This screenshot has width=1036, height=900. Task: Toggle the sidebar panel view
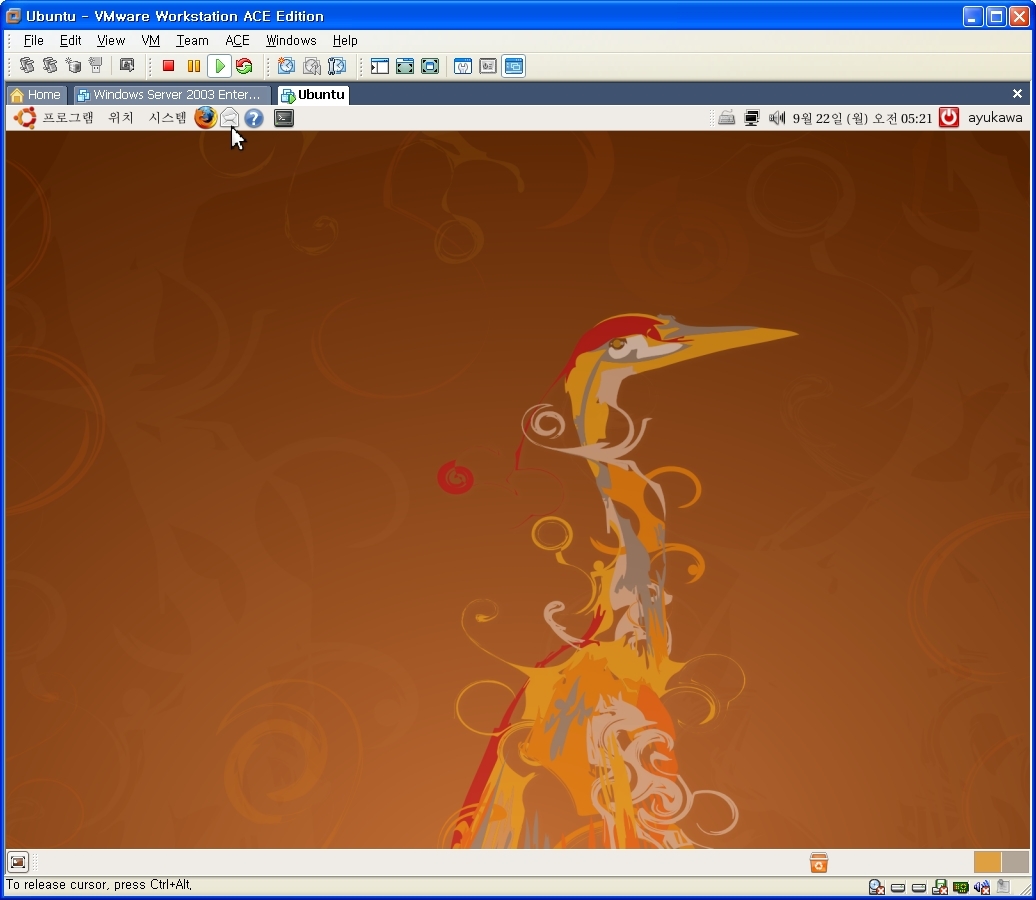click(x=380, y=66)
